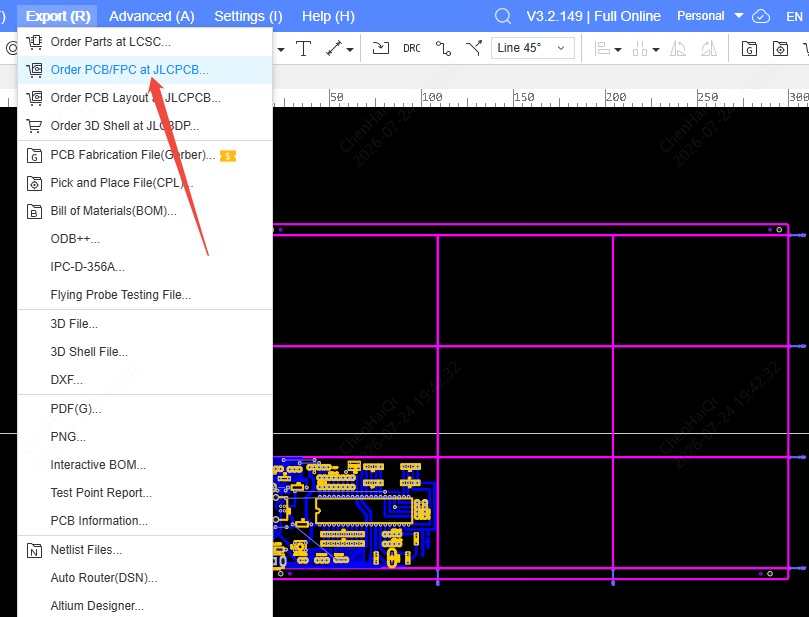Choose Bill of Materials (BOM)
This screenshot has height=617, width=809.
(x=145, y=210)
